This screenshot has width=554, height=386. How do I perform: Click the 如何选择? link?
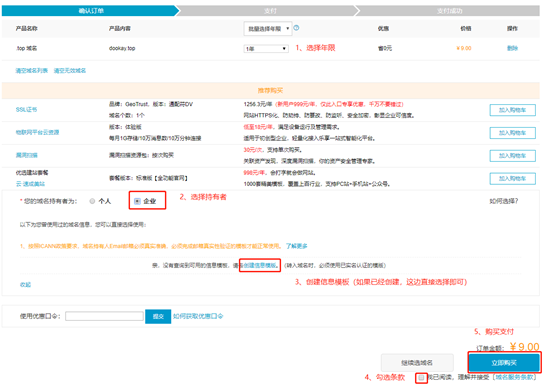click(503, 201)
